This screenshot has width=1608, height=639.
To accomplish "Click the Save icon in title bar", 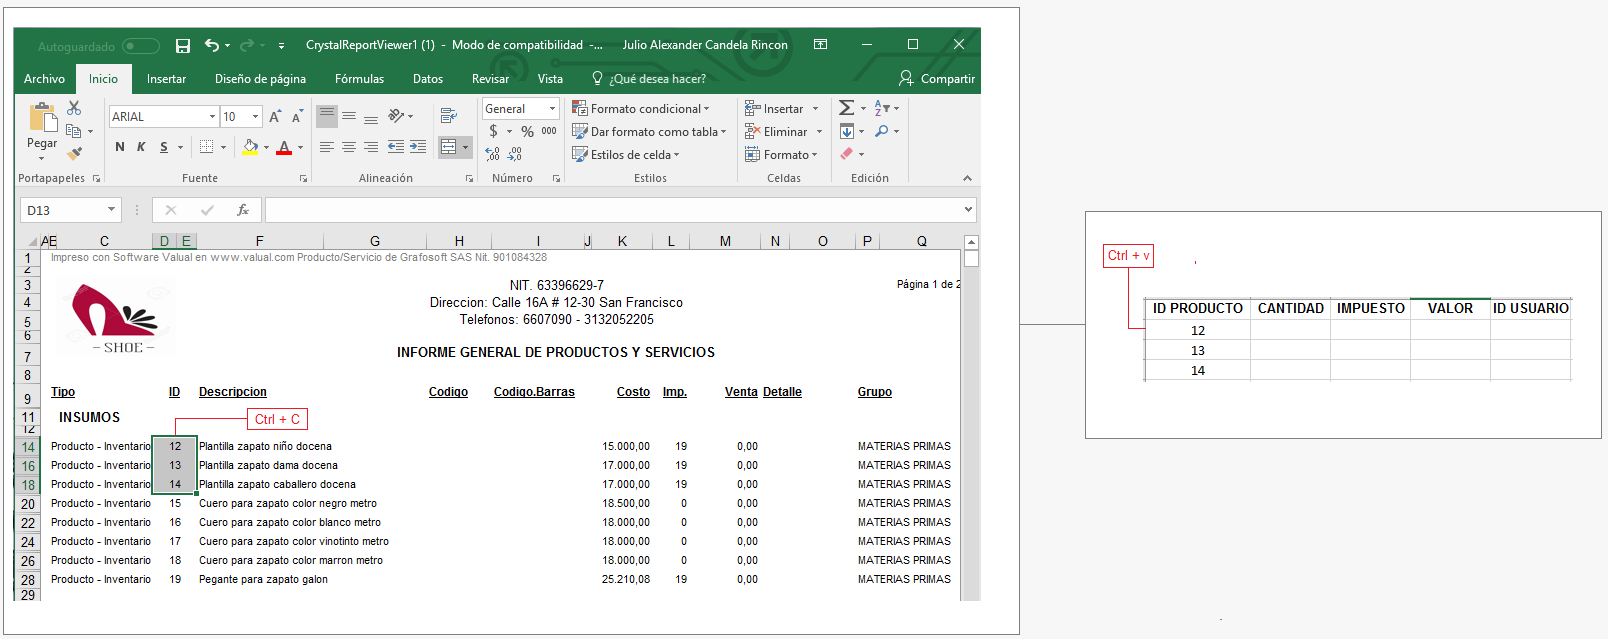I will tap(183, 46).
